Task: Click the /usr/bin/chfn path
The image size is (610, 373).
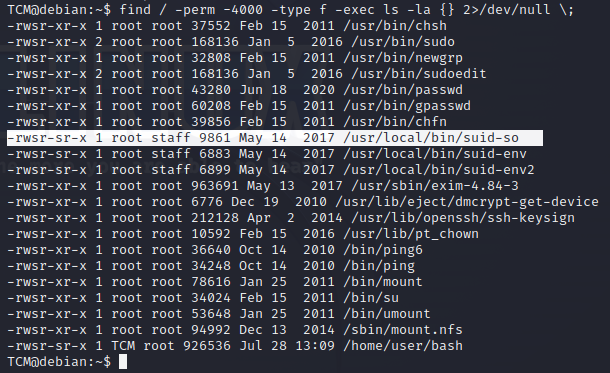Action: [395, 122]
